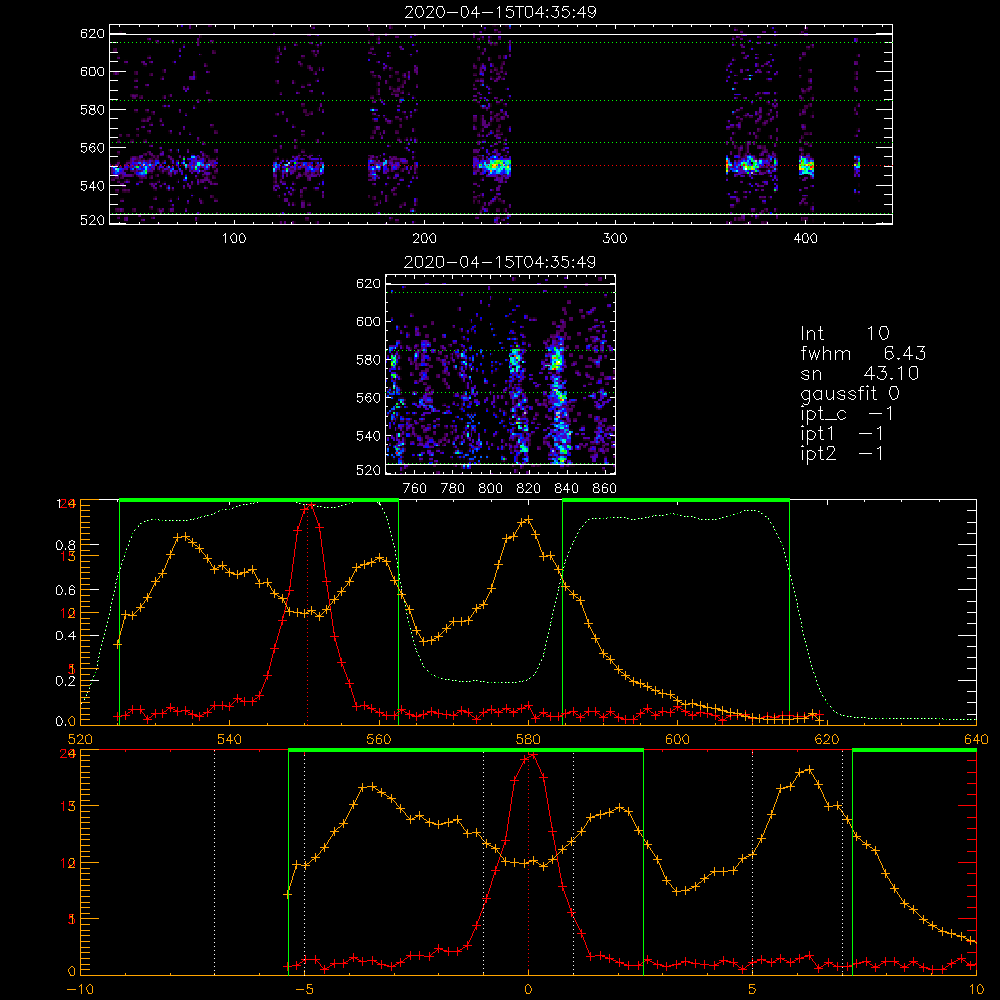Click the thick green bar above the red peak in profile plot
The height and width of the screenshot is (1000, 1000).
coord(259,501)
